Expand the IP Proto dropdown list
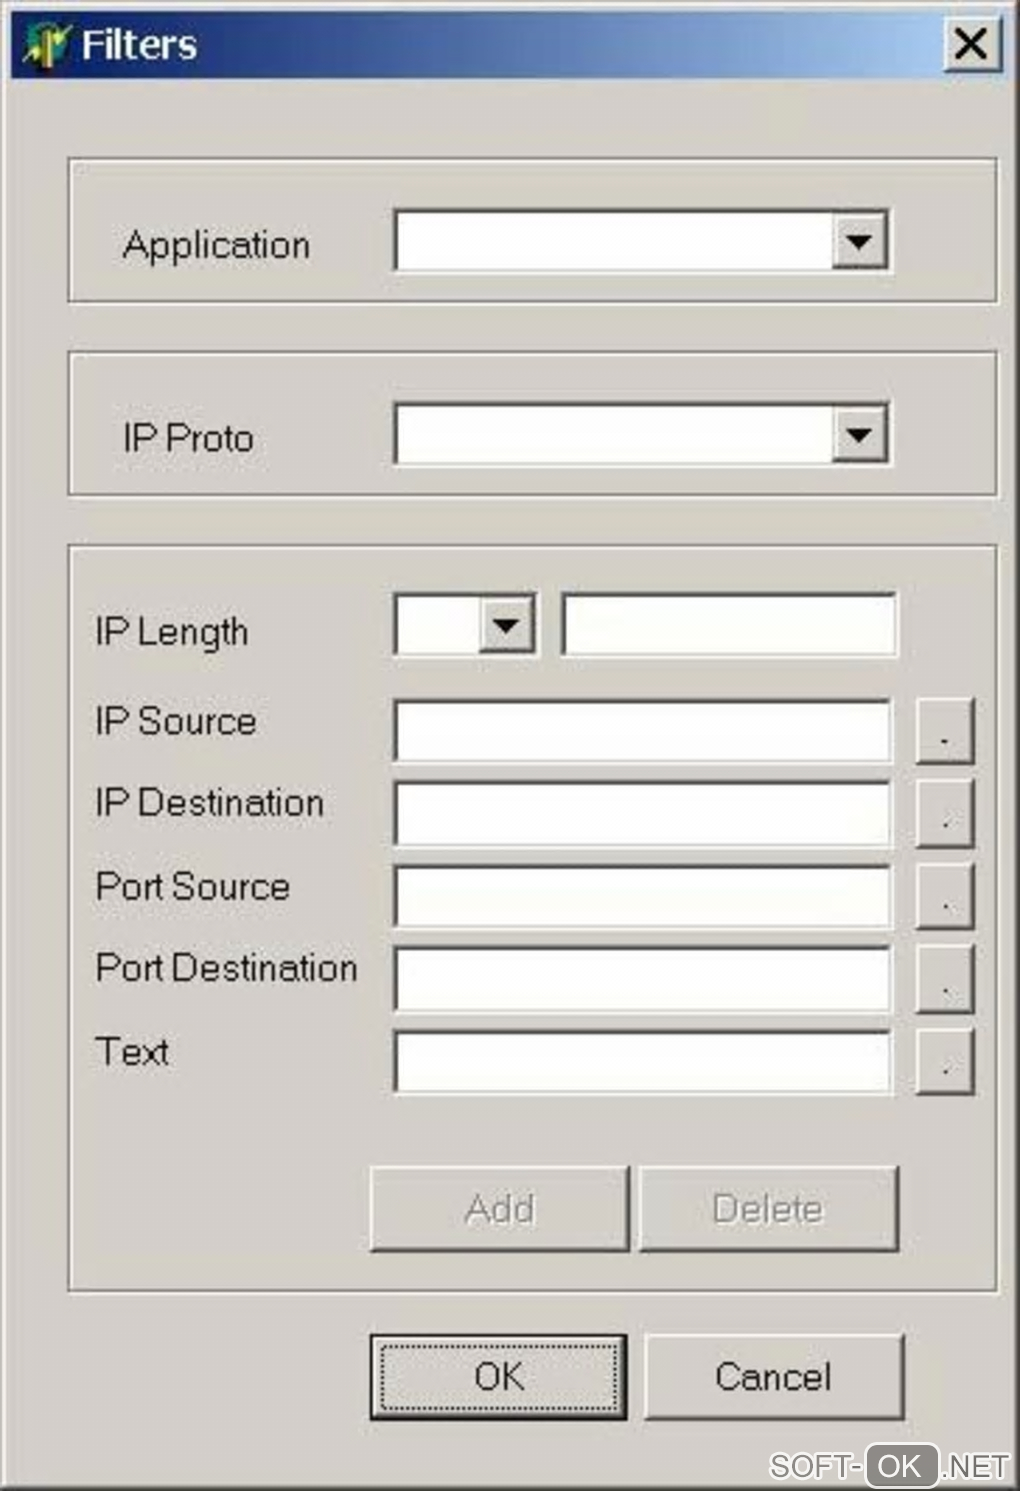The width and height of the screenshot is (1020, 1491). coord(859,434)
